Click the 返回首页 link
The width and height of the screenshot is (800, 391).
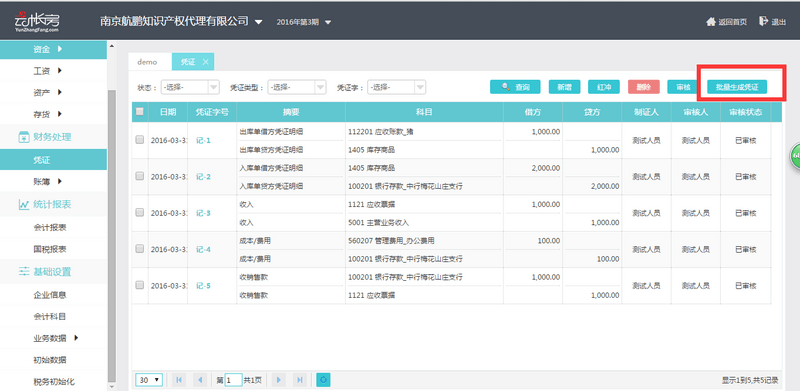[x=732, y=22]
